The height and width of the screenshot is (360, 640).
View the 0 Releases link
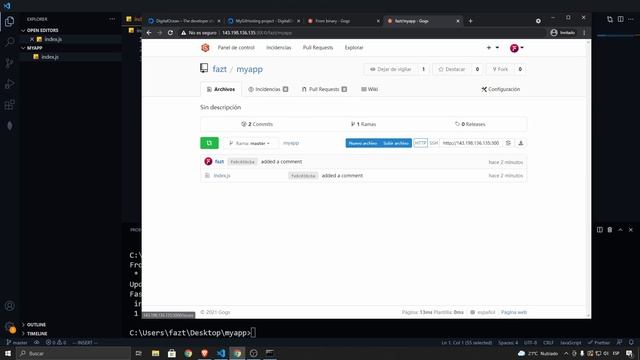(x=470, y=124)
